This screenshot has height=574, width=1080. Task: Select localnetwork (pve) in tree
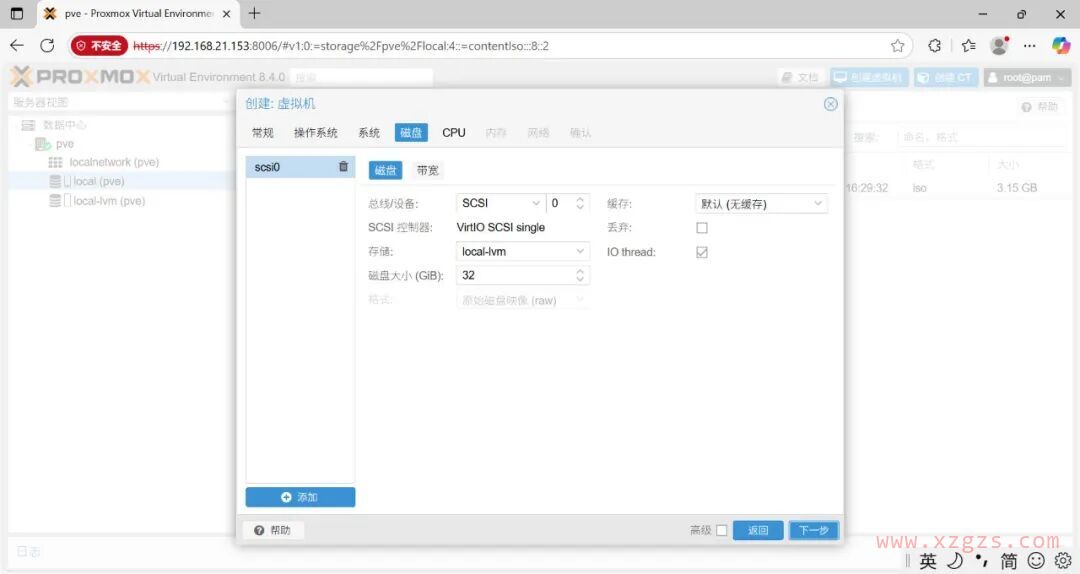(x=114, y=162)
